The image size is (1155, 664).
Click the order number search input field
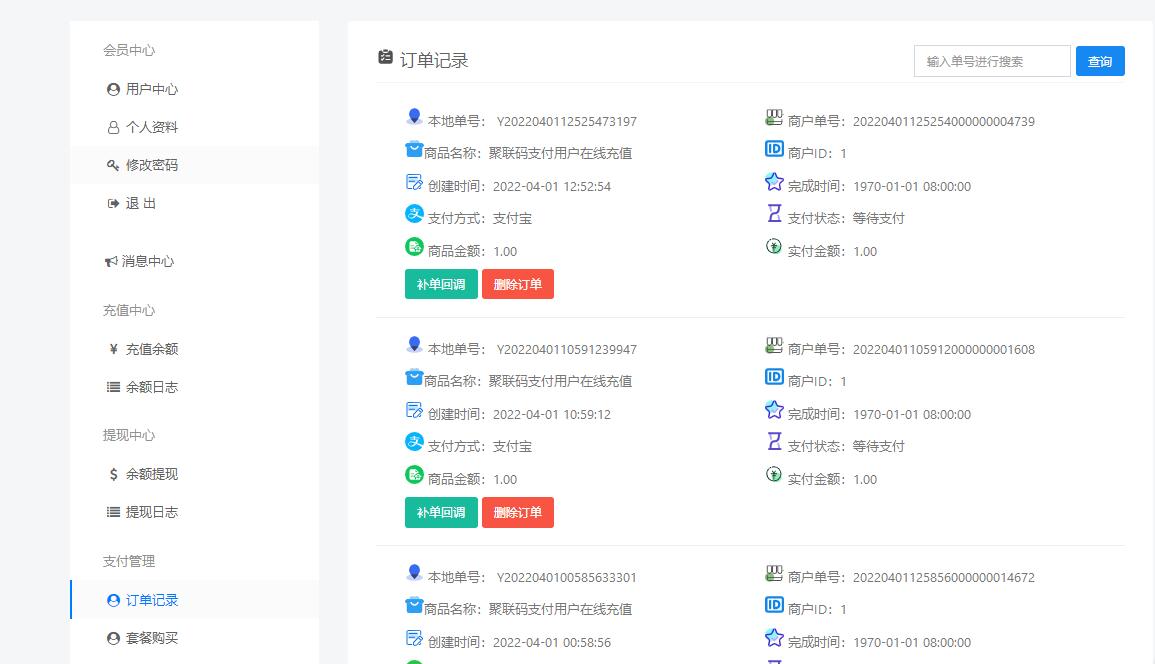tap(991, 60)
